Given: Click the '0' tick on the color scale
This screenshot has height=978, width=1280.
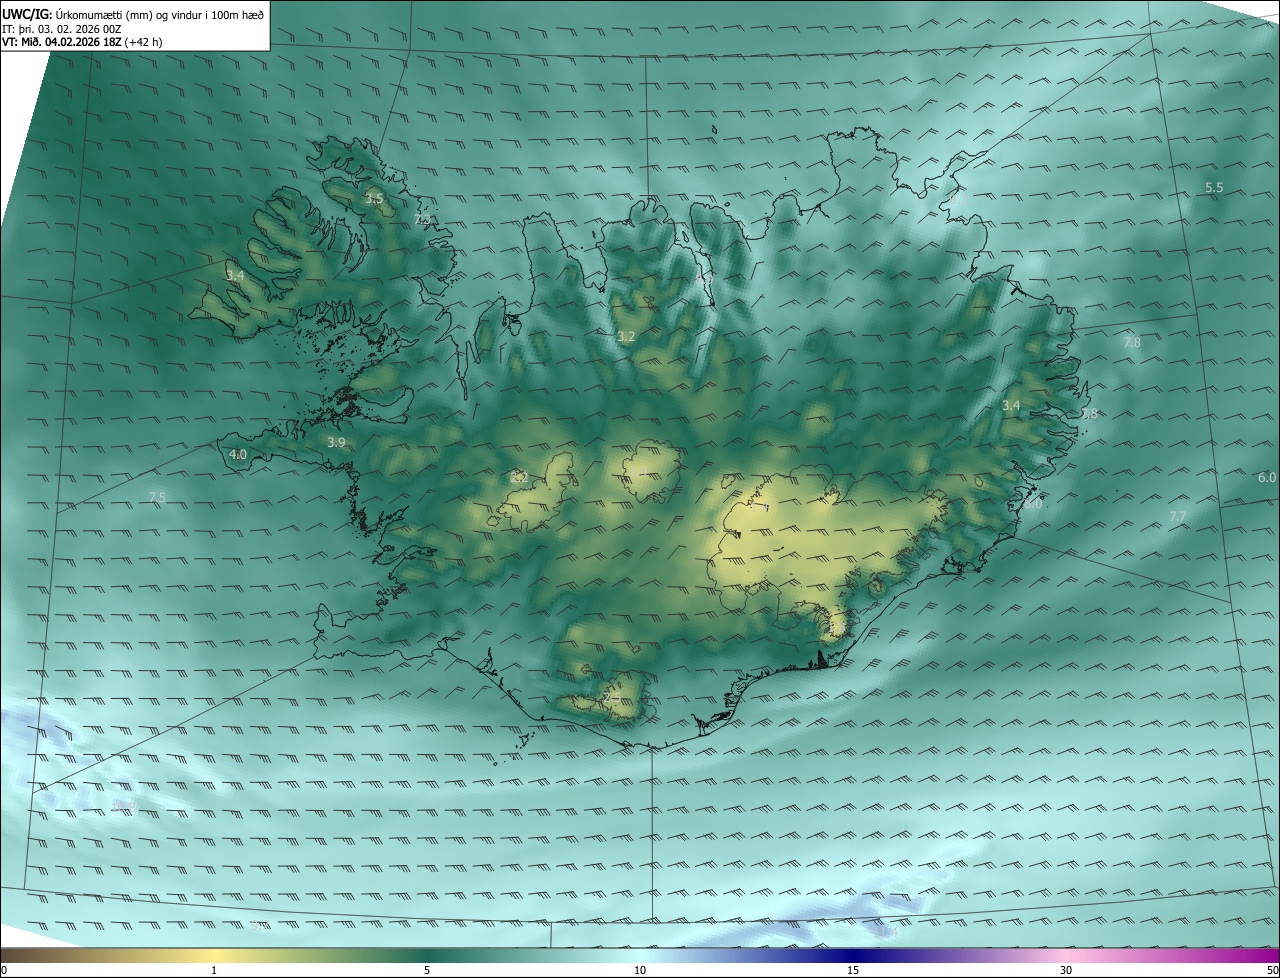Looking at the screenshot, I should [x=4, y=971].
